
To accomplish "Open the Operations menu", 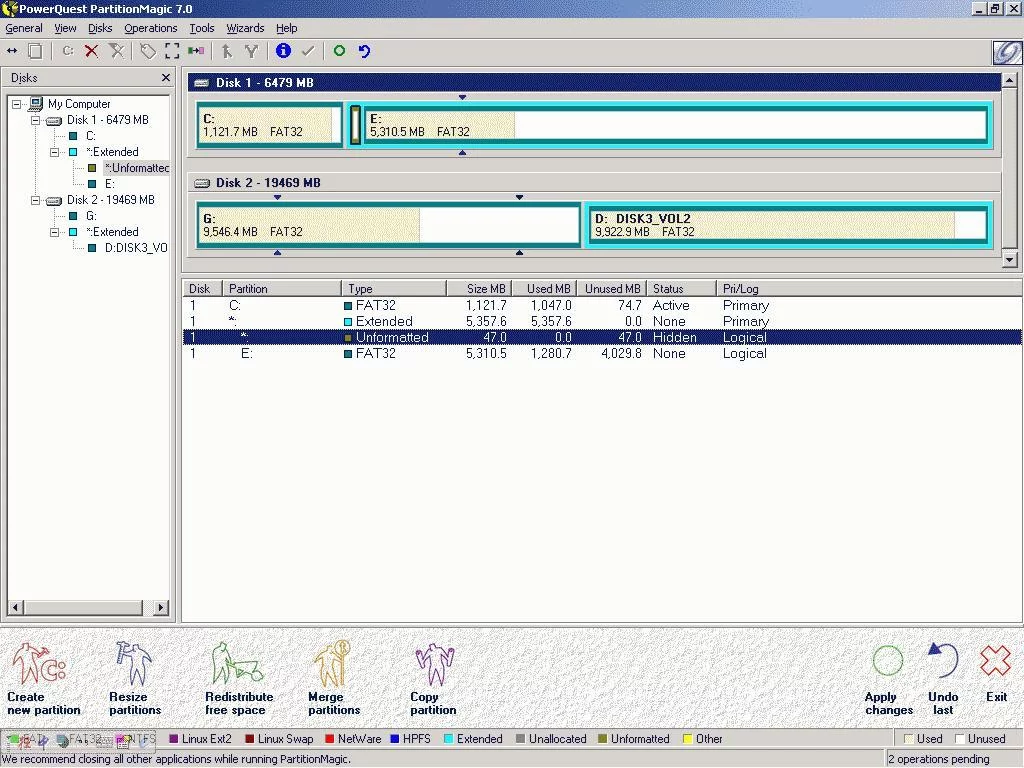I will click(151, 28).
